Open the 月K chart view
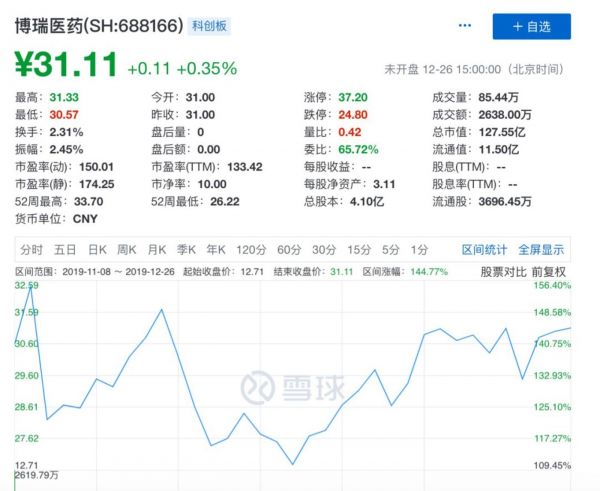This screenshot has height=491, width=600. (x=156, y=249)
